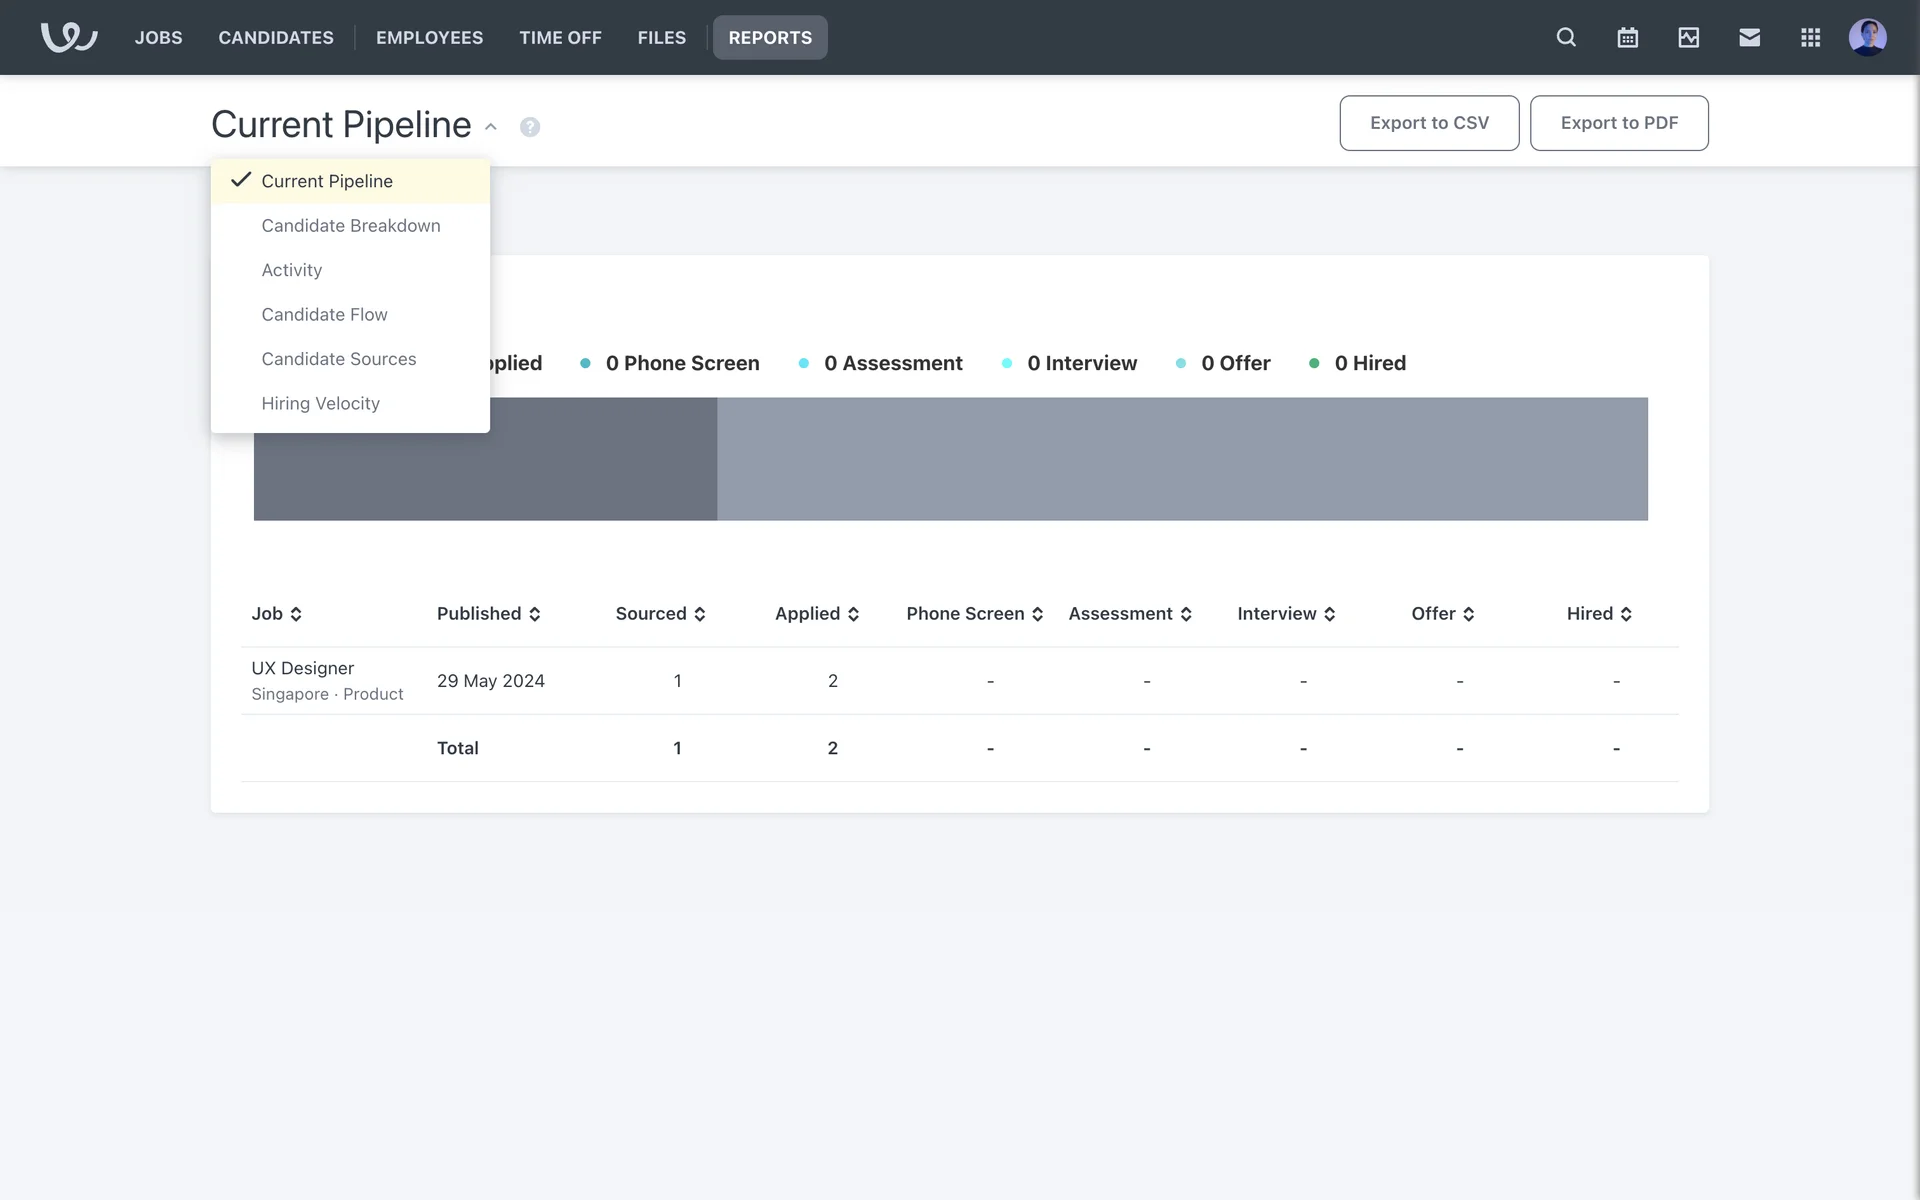Click Export to PDF button

(x=1618, y=123)
